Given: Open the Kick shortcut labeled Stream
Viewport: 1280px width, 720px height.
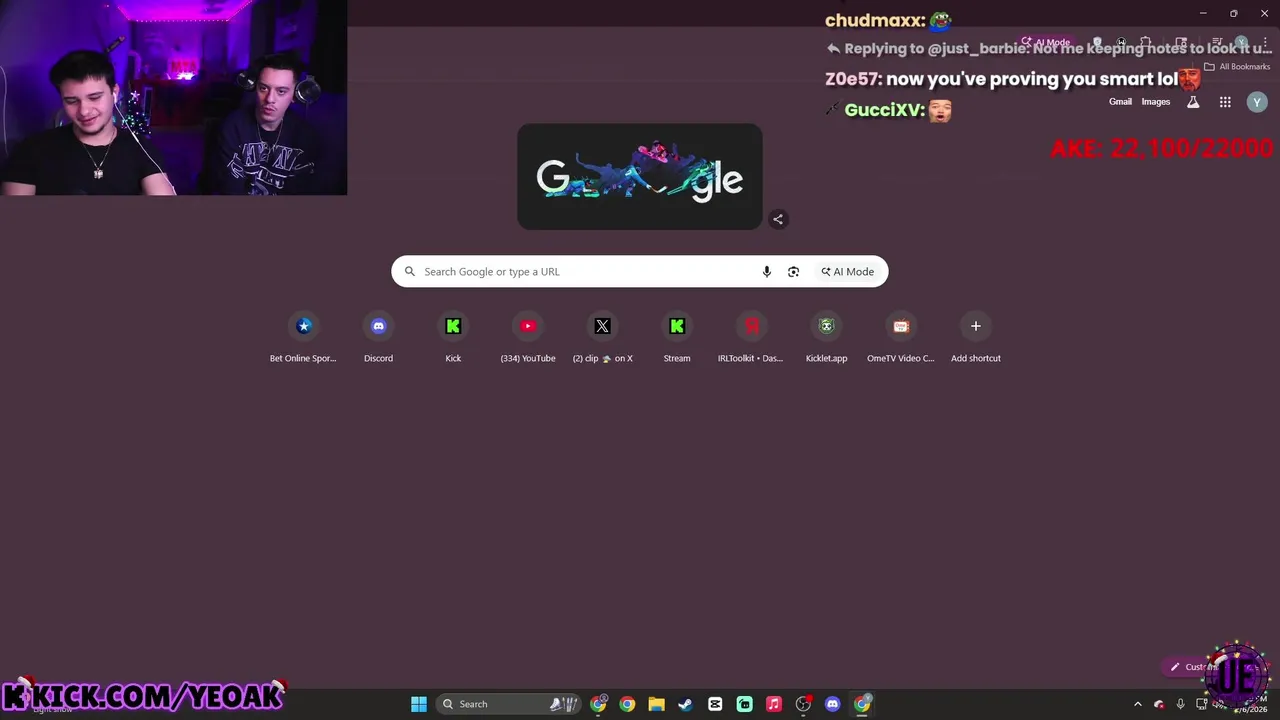Looking at the screenshot, I should 677,338.
